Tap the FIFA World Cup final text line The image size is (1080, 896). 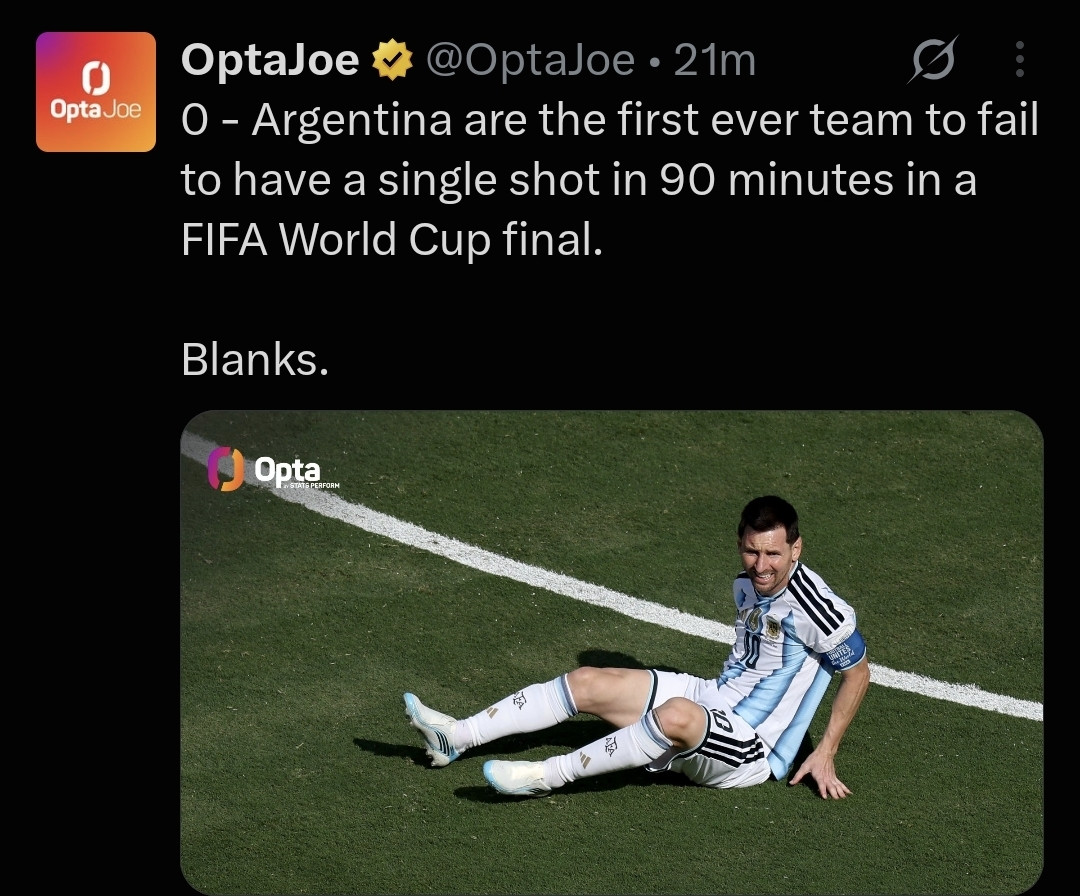392,240
